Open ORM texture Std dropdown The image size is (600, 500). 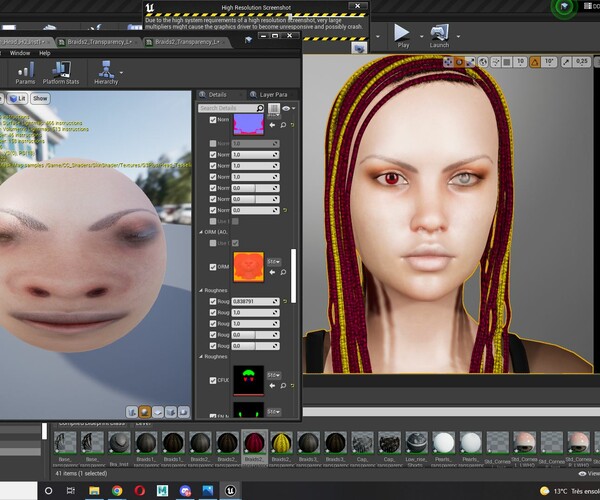274,262
